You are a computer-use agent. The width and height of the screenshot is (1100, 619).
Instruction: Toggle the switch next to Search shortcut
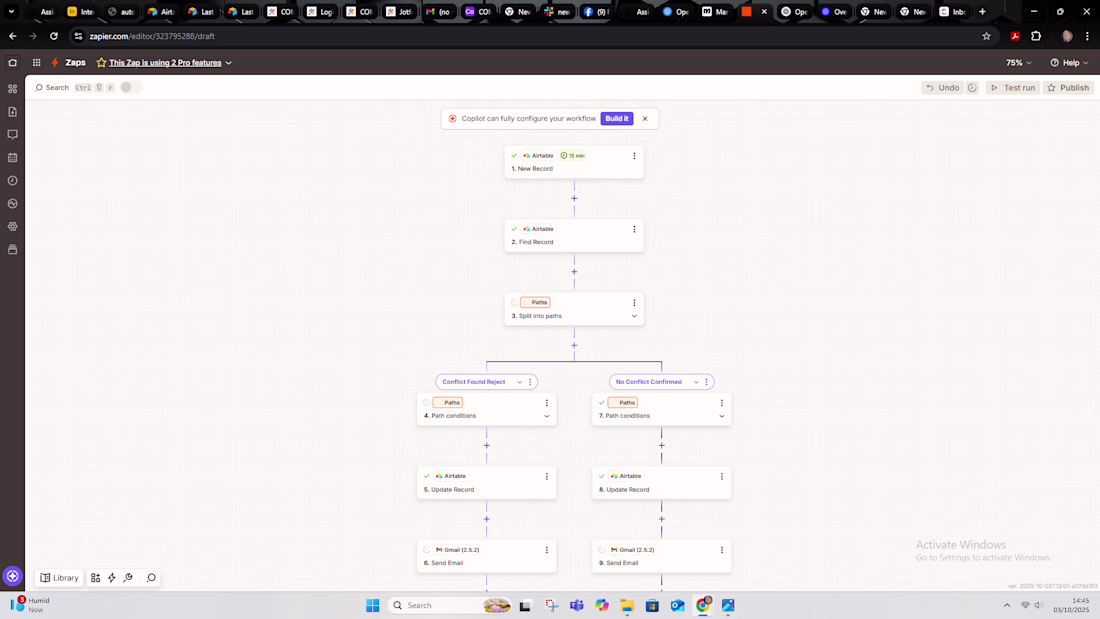pyautogui.click(x=130, y=87)
